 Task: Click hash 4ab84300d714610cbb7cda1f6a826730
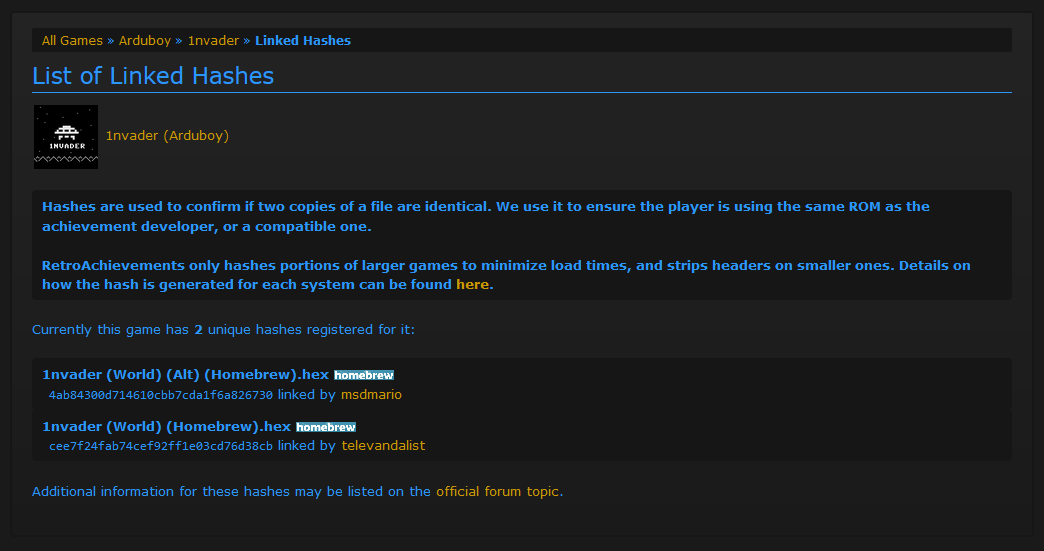(160, 395)
